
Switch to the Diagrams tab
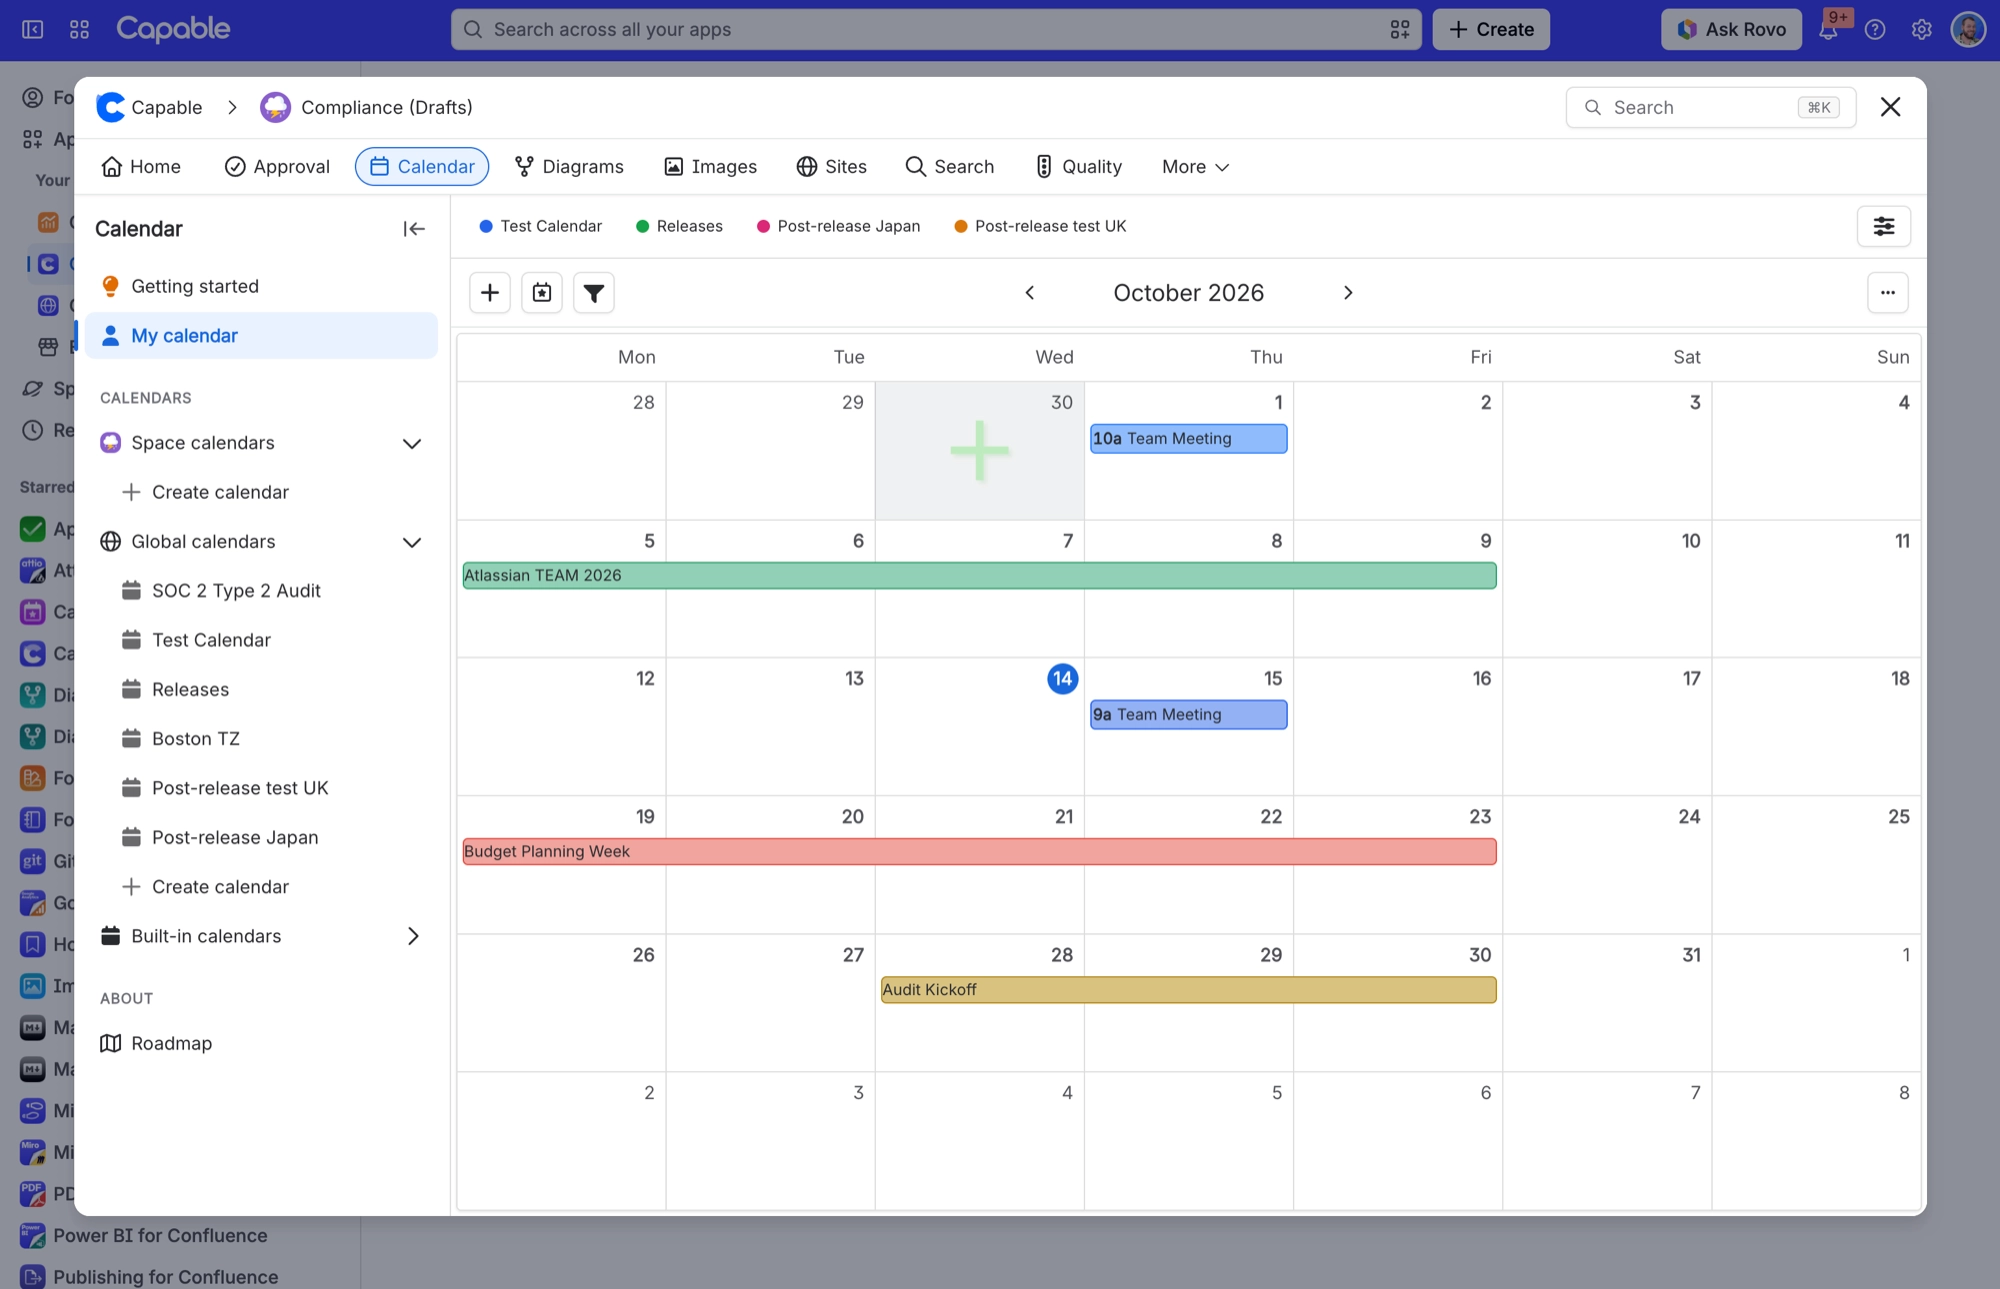(x=569, y=167)
